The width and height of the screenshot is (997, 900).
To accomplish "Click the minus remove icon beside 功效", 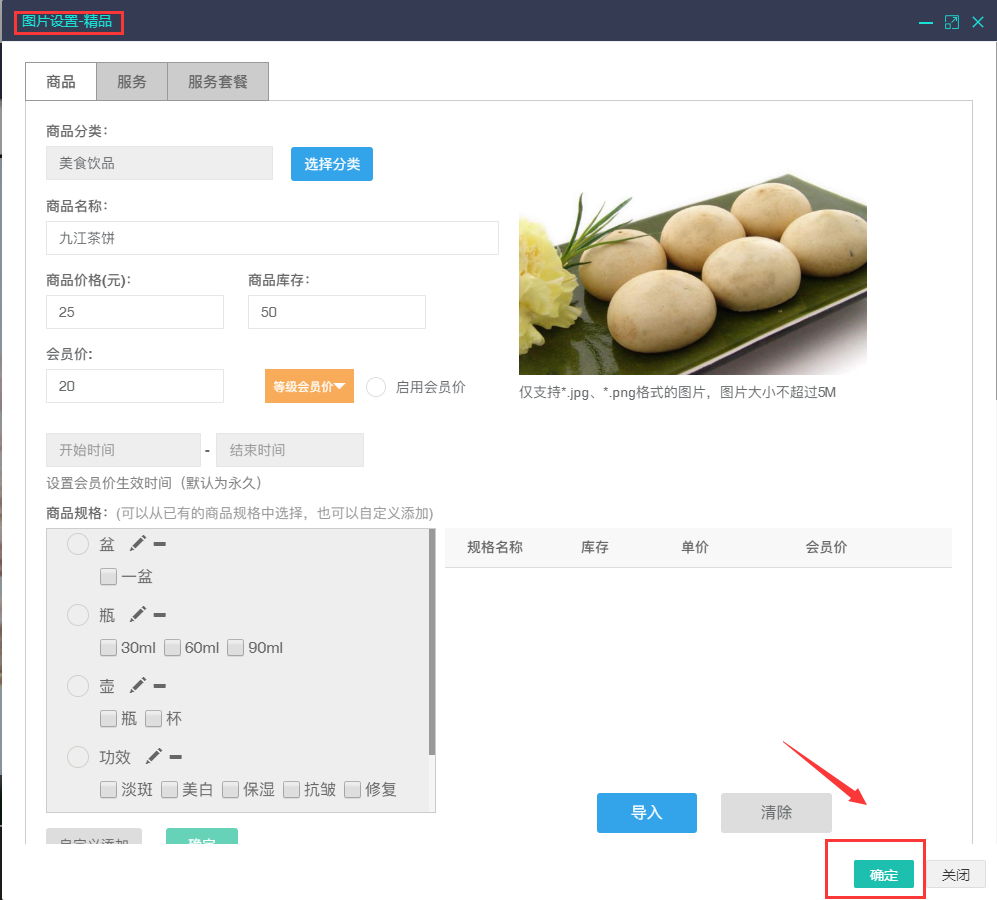I will tap(176, 757).
